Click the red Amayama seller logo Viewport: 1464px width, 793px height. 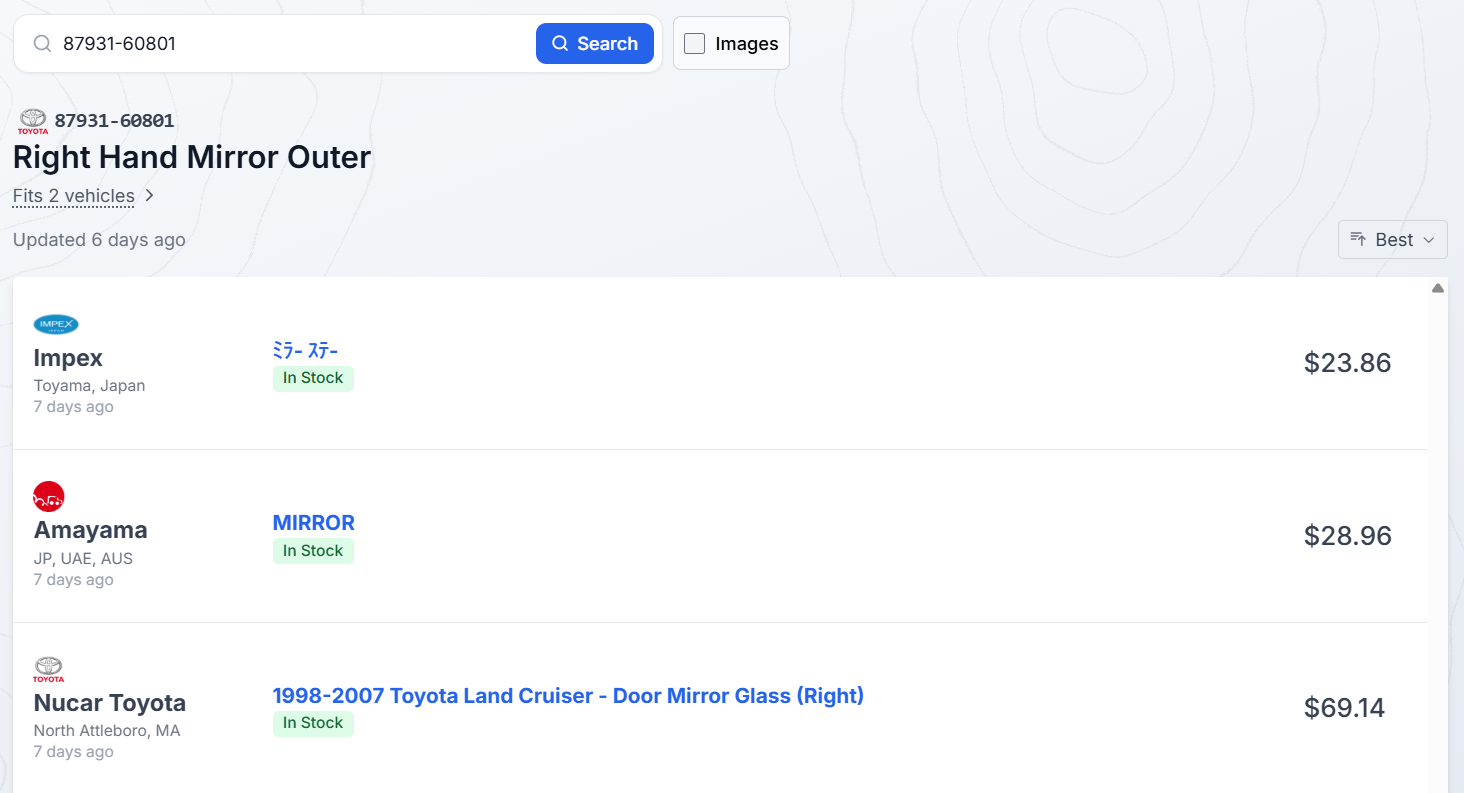tap(49, 496)
